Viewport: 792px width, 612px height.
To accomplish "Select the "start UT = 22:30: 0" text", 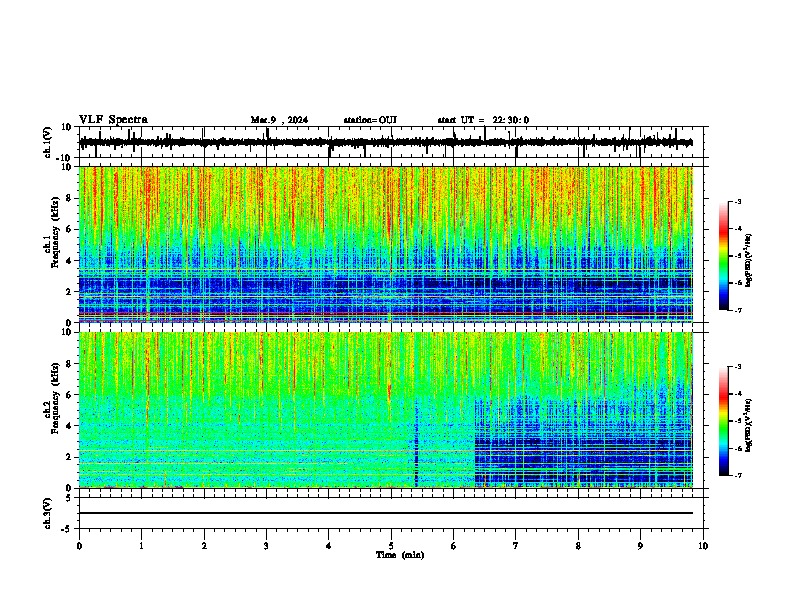I will tap(483, 120).
